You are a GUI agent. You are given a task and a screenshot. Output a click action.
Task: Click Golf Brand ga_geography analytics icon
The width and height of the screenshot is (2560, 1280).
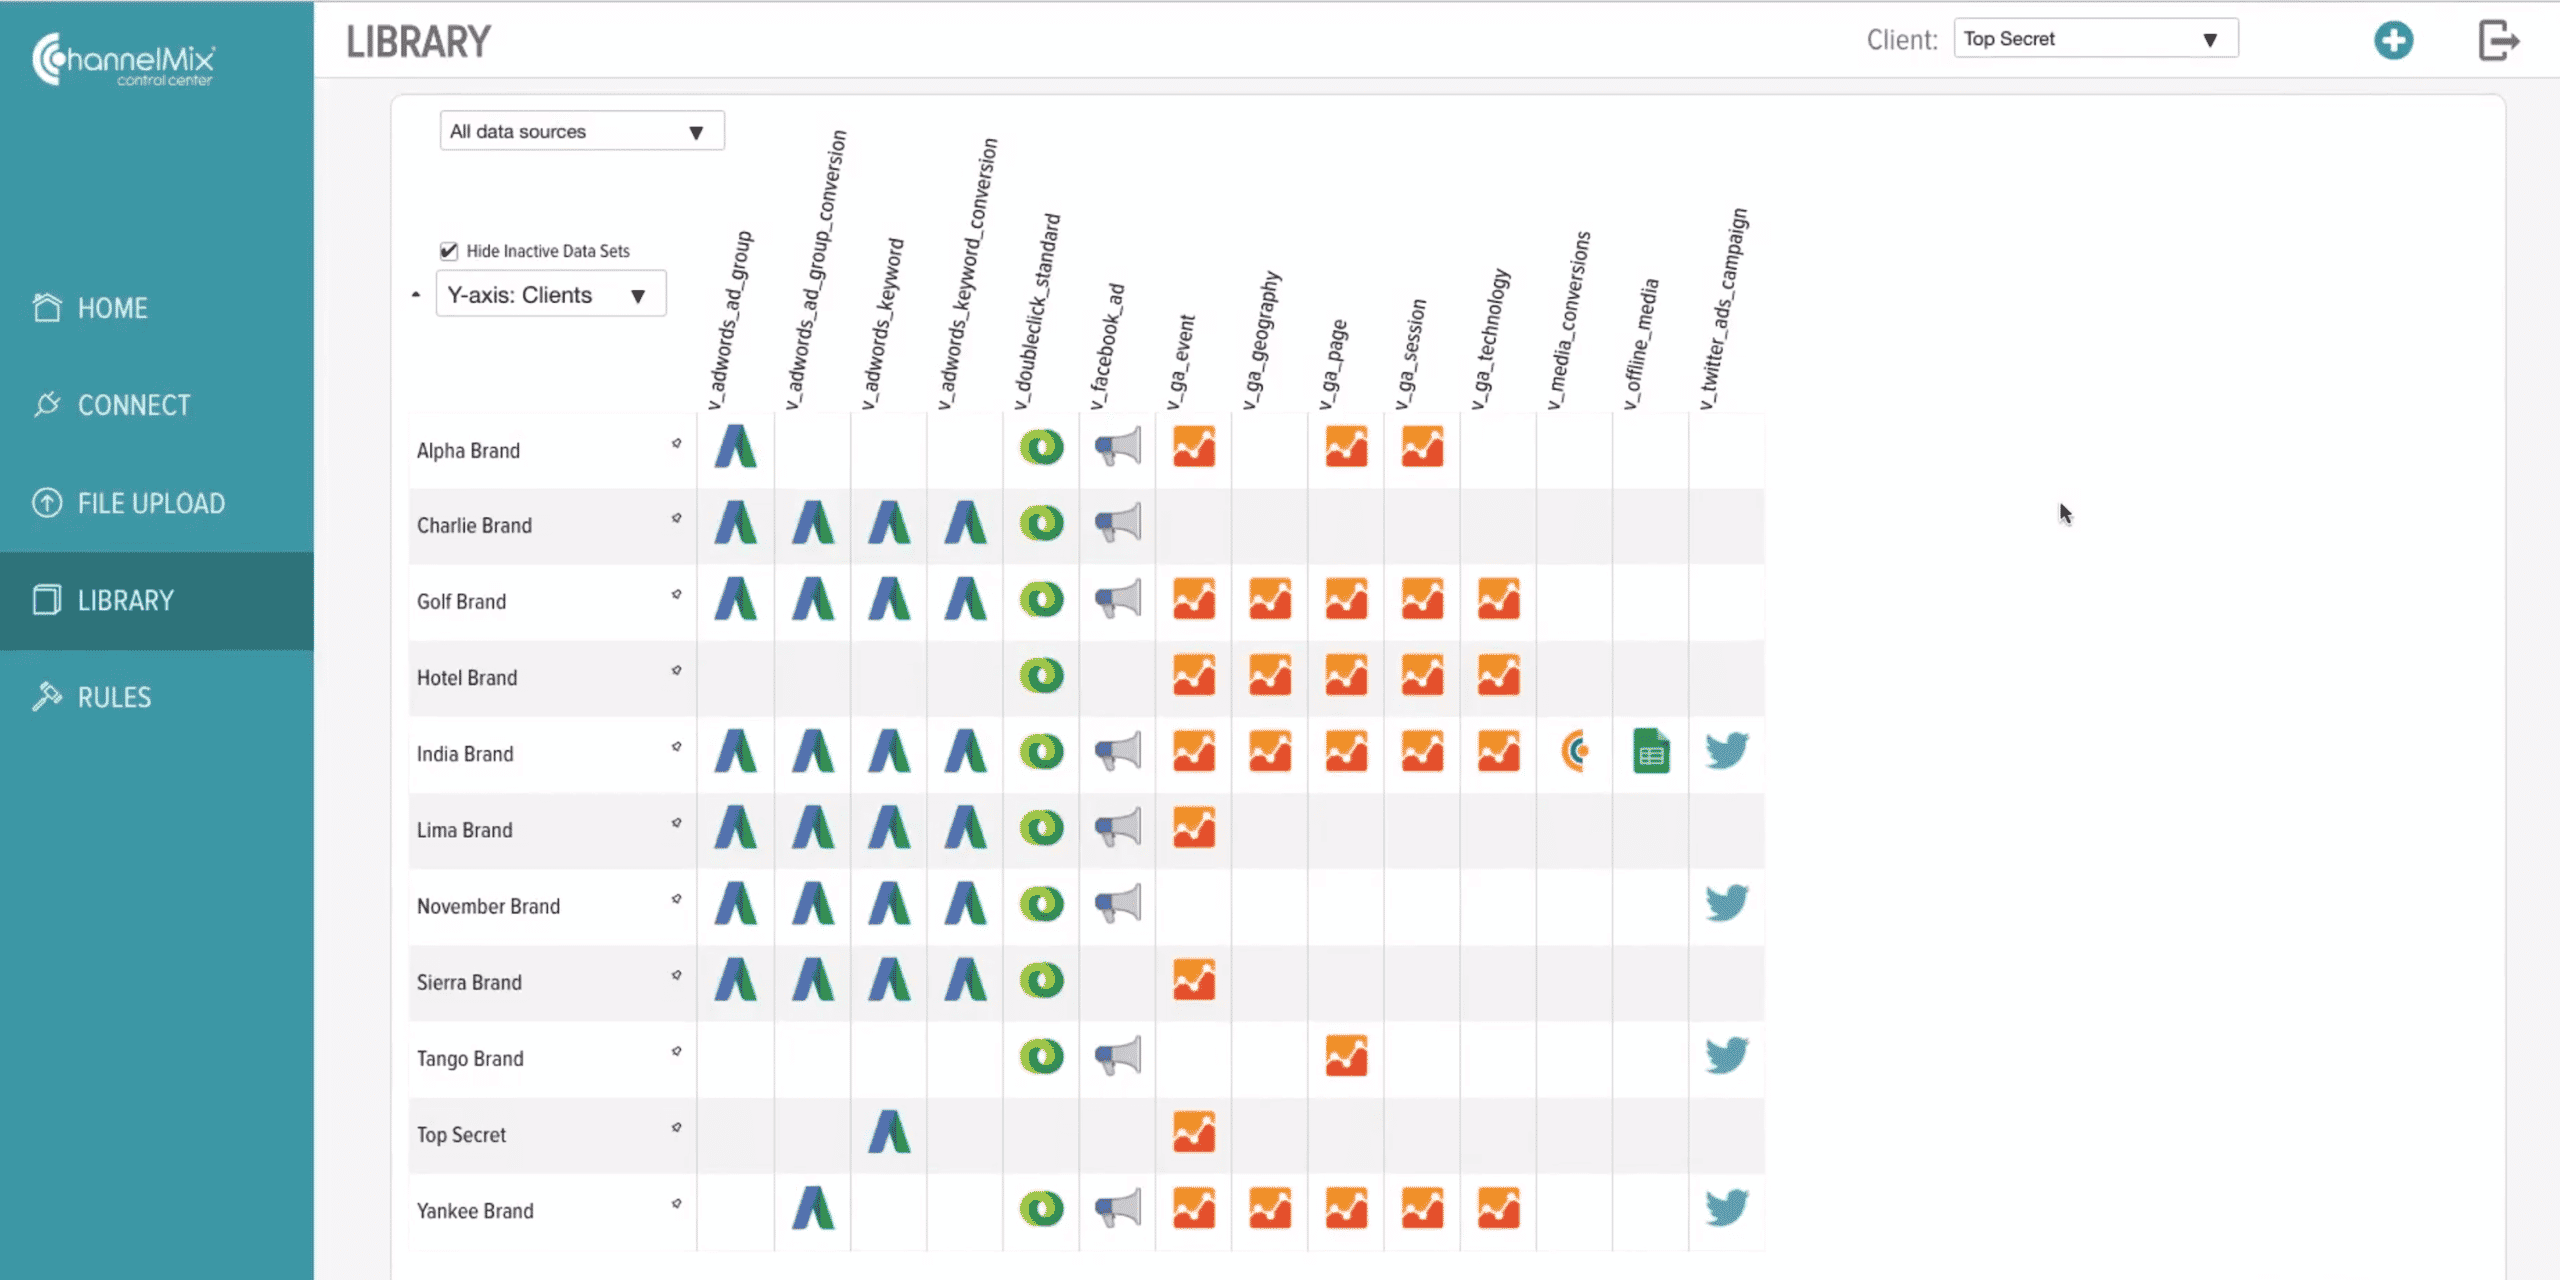1270,599
